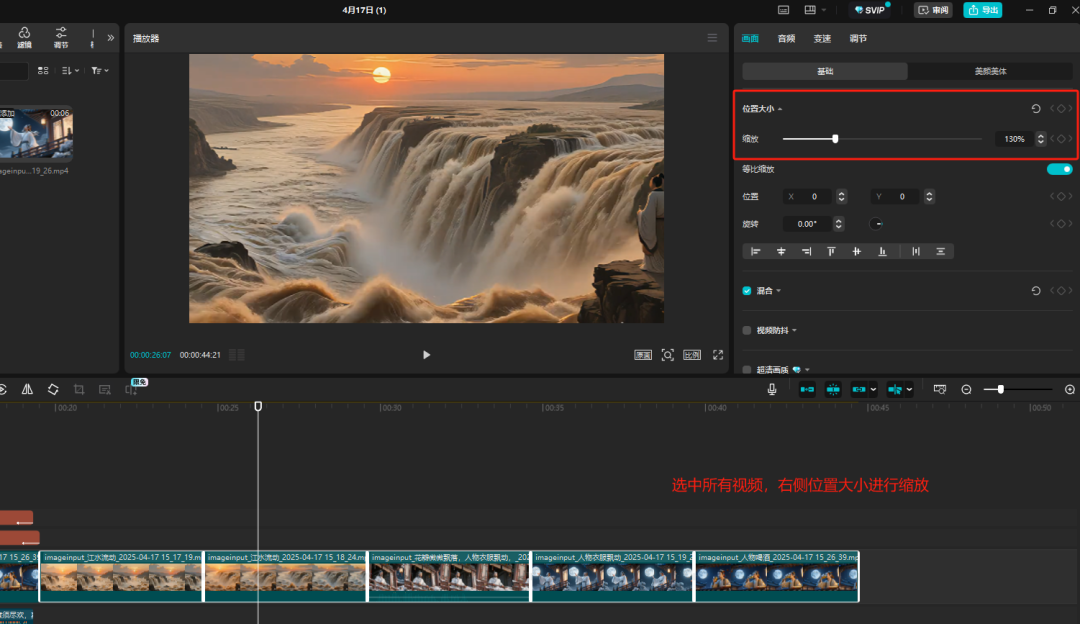Switch to the 音频 tab
This screenshot has height=624, width=1080.
pos(786,39)
